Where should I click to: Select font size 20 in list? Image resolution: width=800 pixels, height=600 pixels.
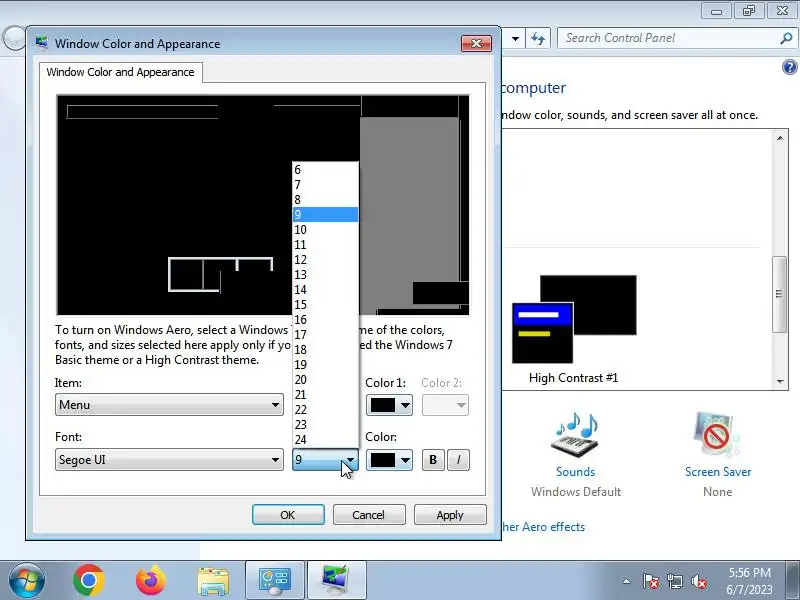point(325,380)
